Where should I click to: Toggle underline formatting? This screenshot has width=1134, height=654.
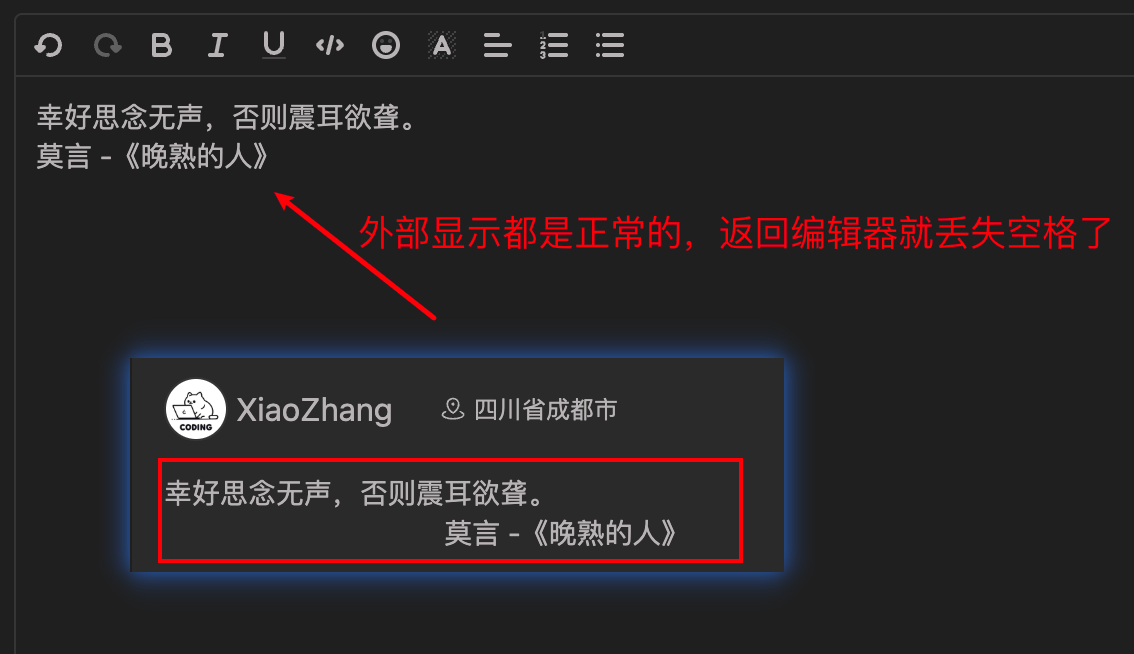pos(273,45)
